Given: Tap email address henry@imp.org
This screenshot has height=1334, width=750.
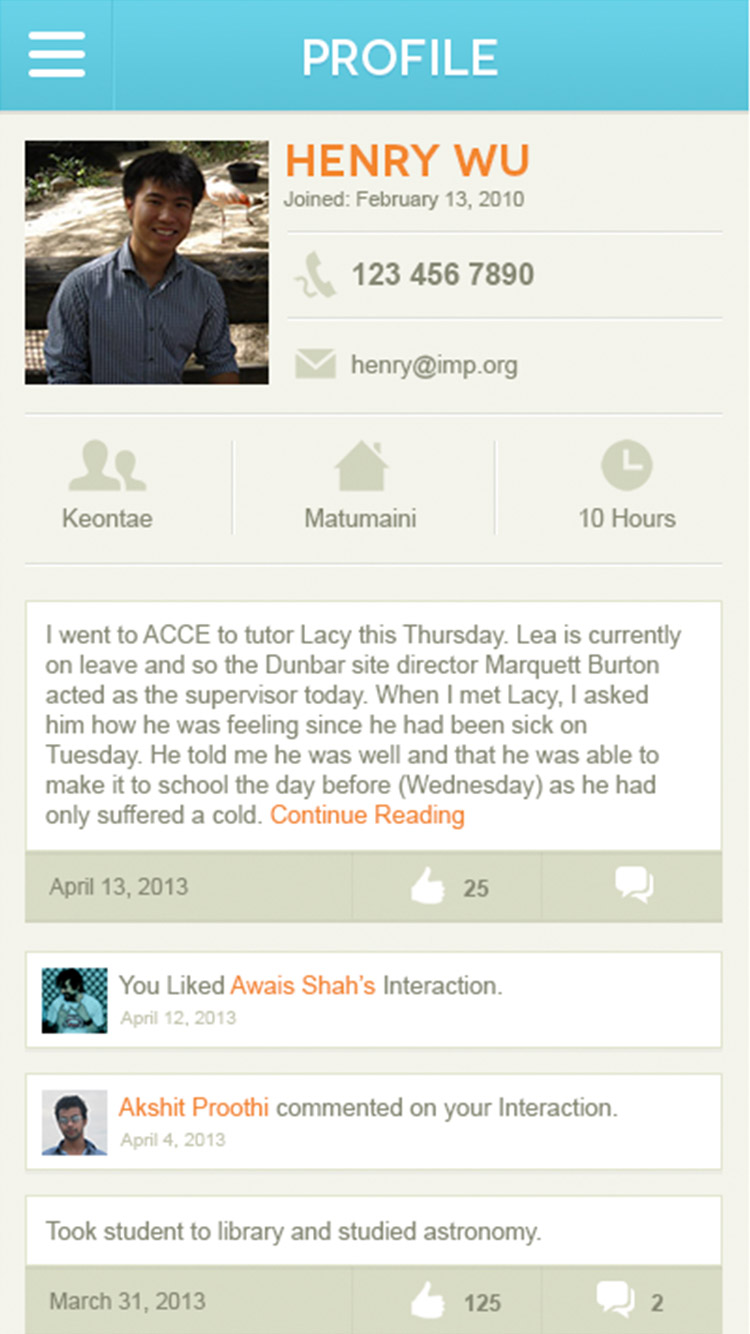Looking at the screenshot, I should [x=434, y=366].
